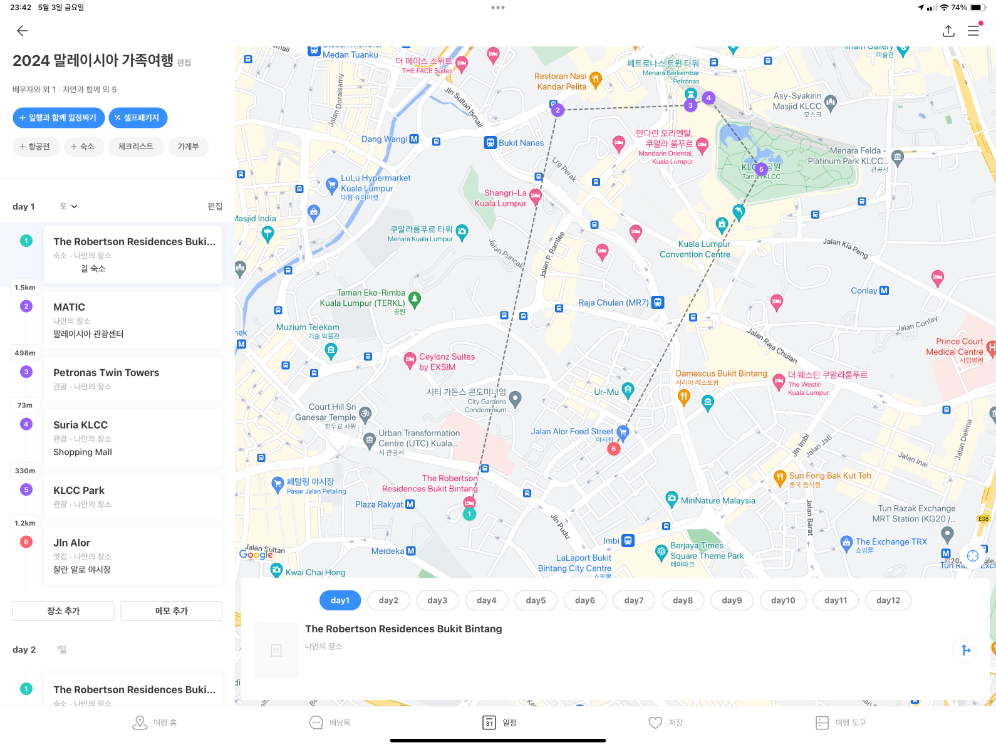This screenshot has width=996, height=747.
Task: Click 메모 추가 button
Action: click(x=172, y=611)
